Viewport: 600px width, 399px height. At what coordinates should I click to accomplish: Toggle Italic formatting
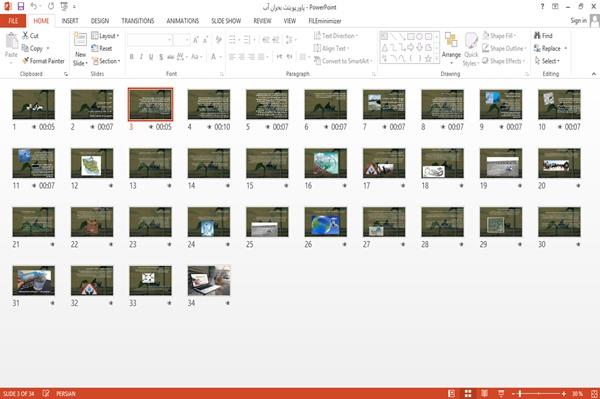(x=141, y=57)
